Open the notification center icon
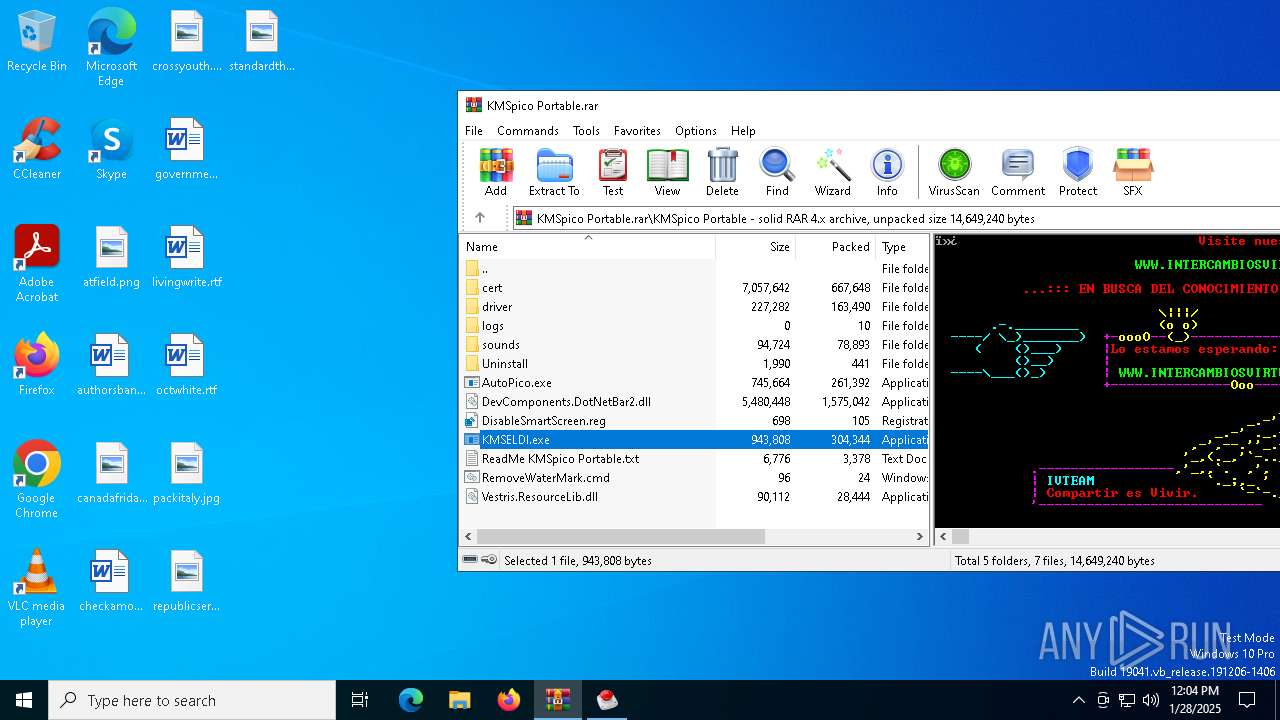The height and width of the screenshot is (720, 1280). pos(1247,700)
